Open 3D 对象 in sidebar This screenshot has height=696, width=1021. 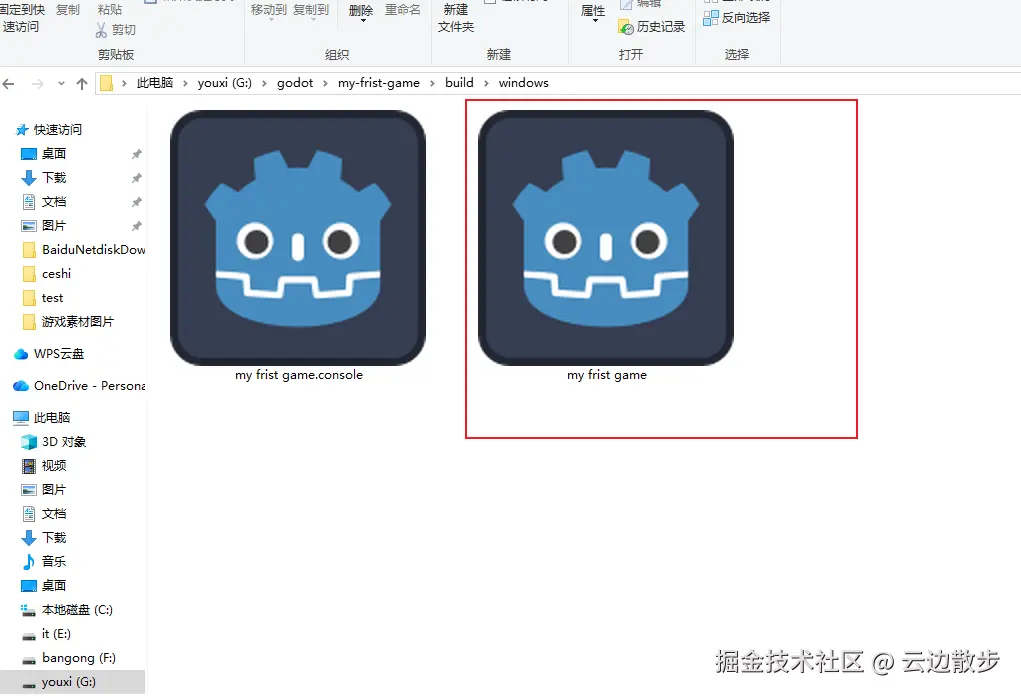pos(53,441)
